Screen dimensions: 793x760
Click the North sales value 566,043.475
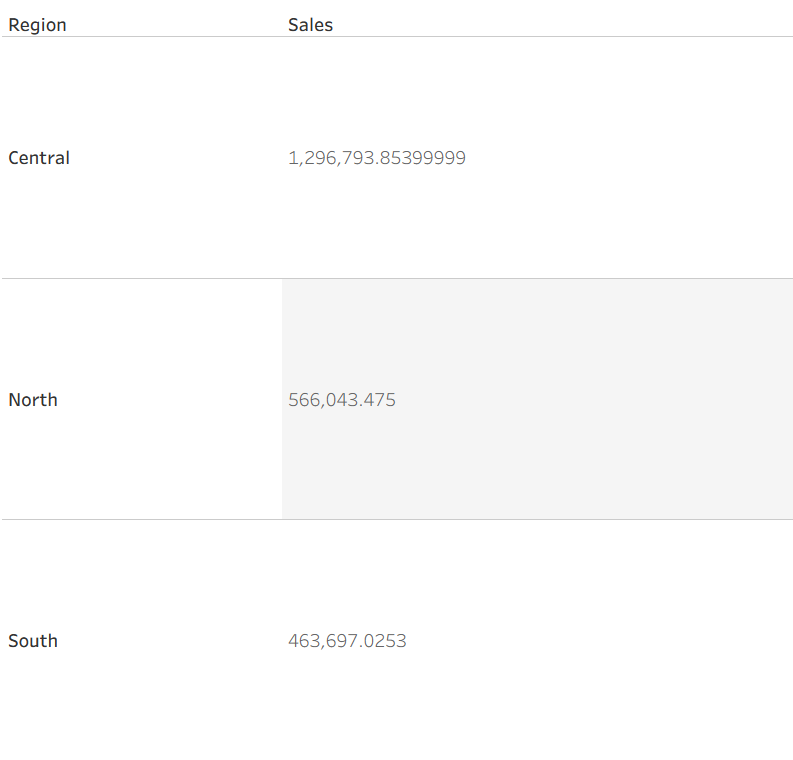(342, 400)
